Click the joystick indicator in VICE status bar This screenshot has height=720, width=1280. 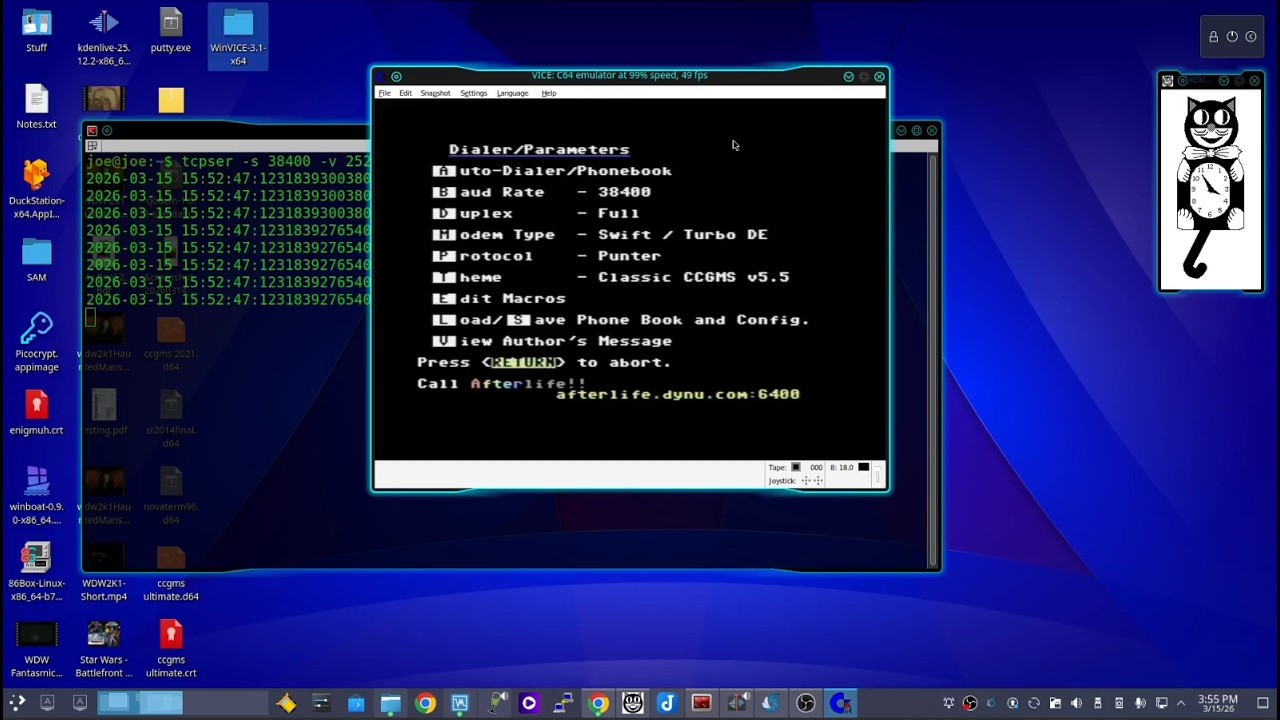tap(811, 481)
